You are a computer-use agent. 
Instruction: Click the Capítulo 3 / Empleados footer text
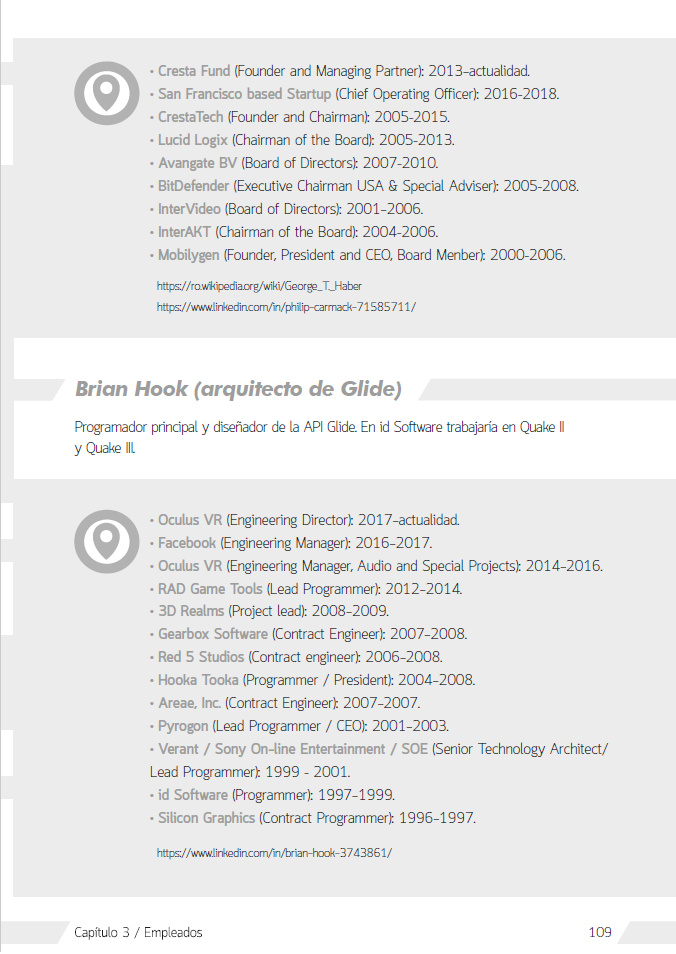138,932
